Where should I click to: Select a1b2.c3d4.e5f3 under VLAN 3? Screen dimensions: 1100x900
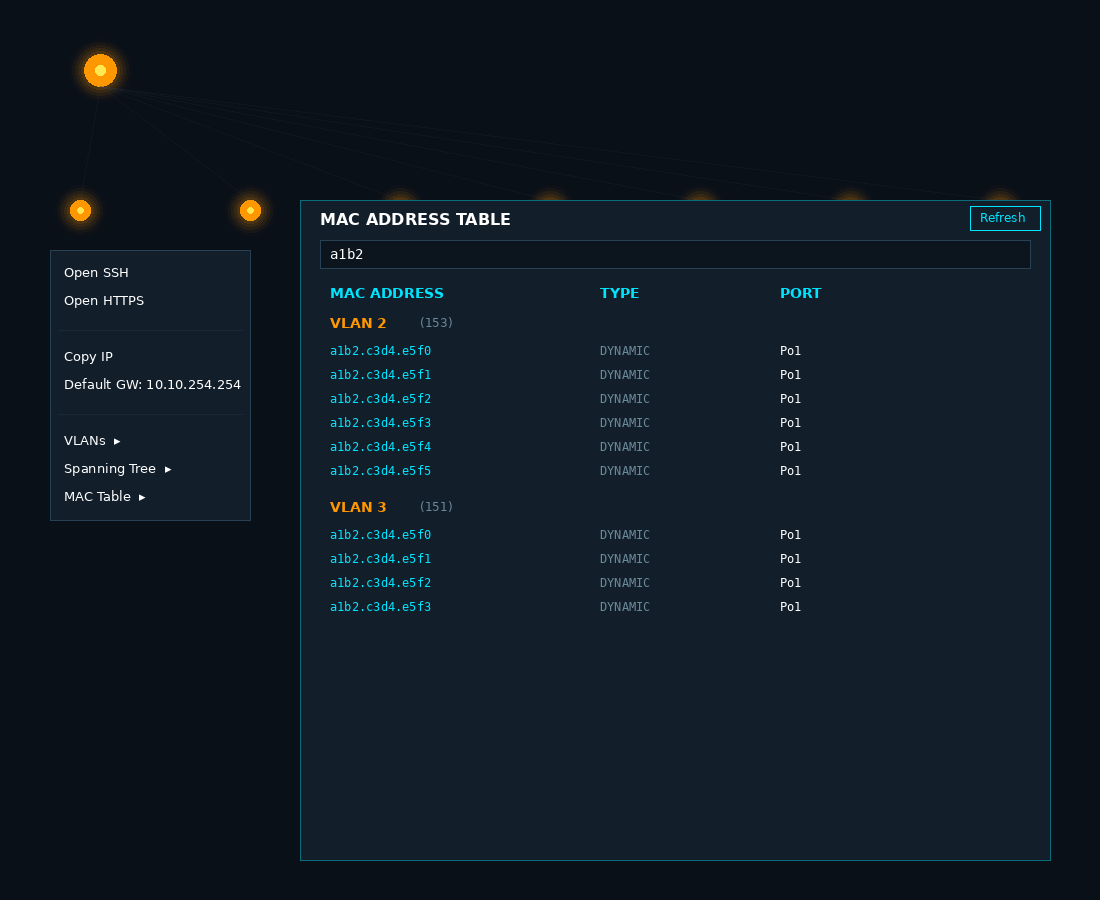tap(380, 607)
